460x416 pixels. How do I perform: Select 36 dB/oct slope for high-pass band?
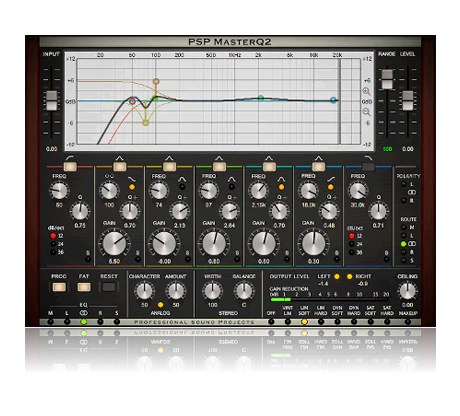(53, 252)
